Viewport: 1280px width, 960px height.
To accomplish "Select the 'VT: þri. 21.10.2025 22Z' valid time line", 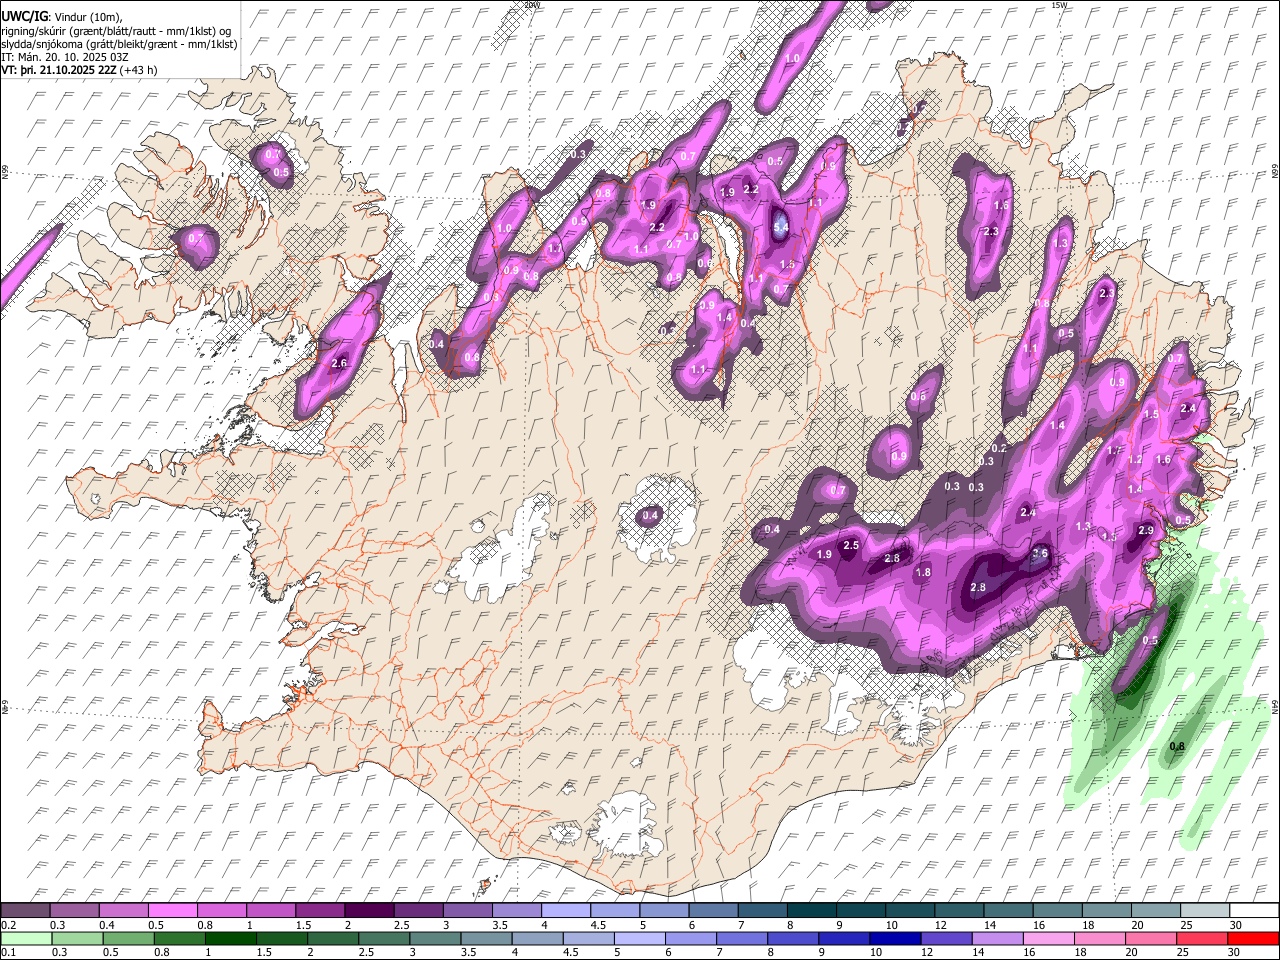I will click(x=59, y=70).
